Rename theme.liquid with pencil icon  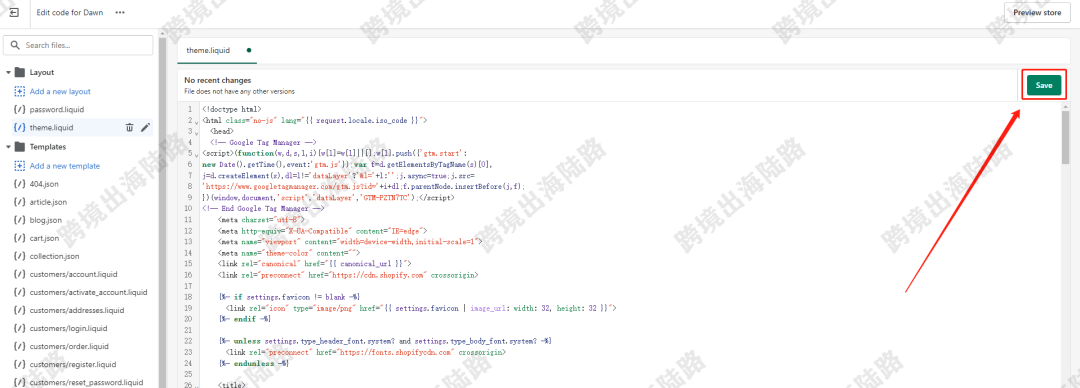click(145, 127)
